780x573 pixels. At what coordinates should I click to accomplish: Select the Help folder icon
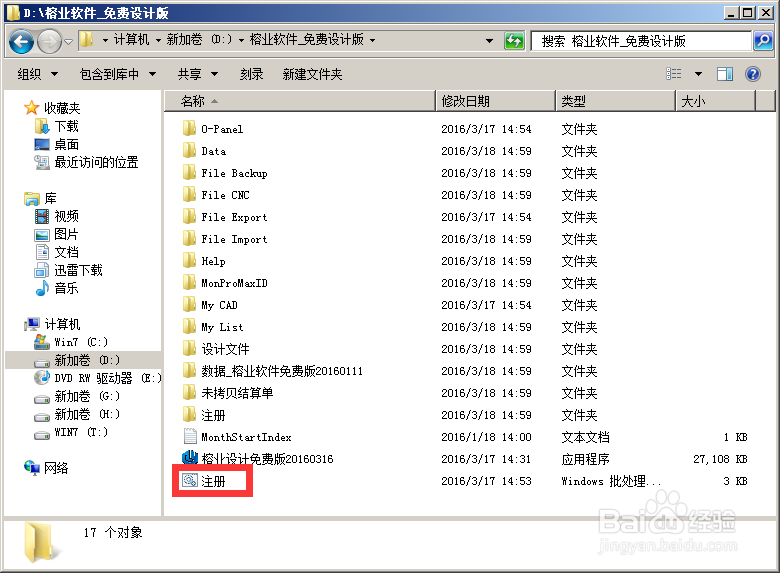pyautogui.click(x=189, y=261)
